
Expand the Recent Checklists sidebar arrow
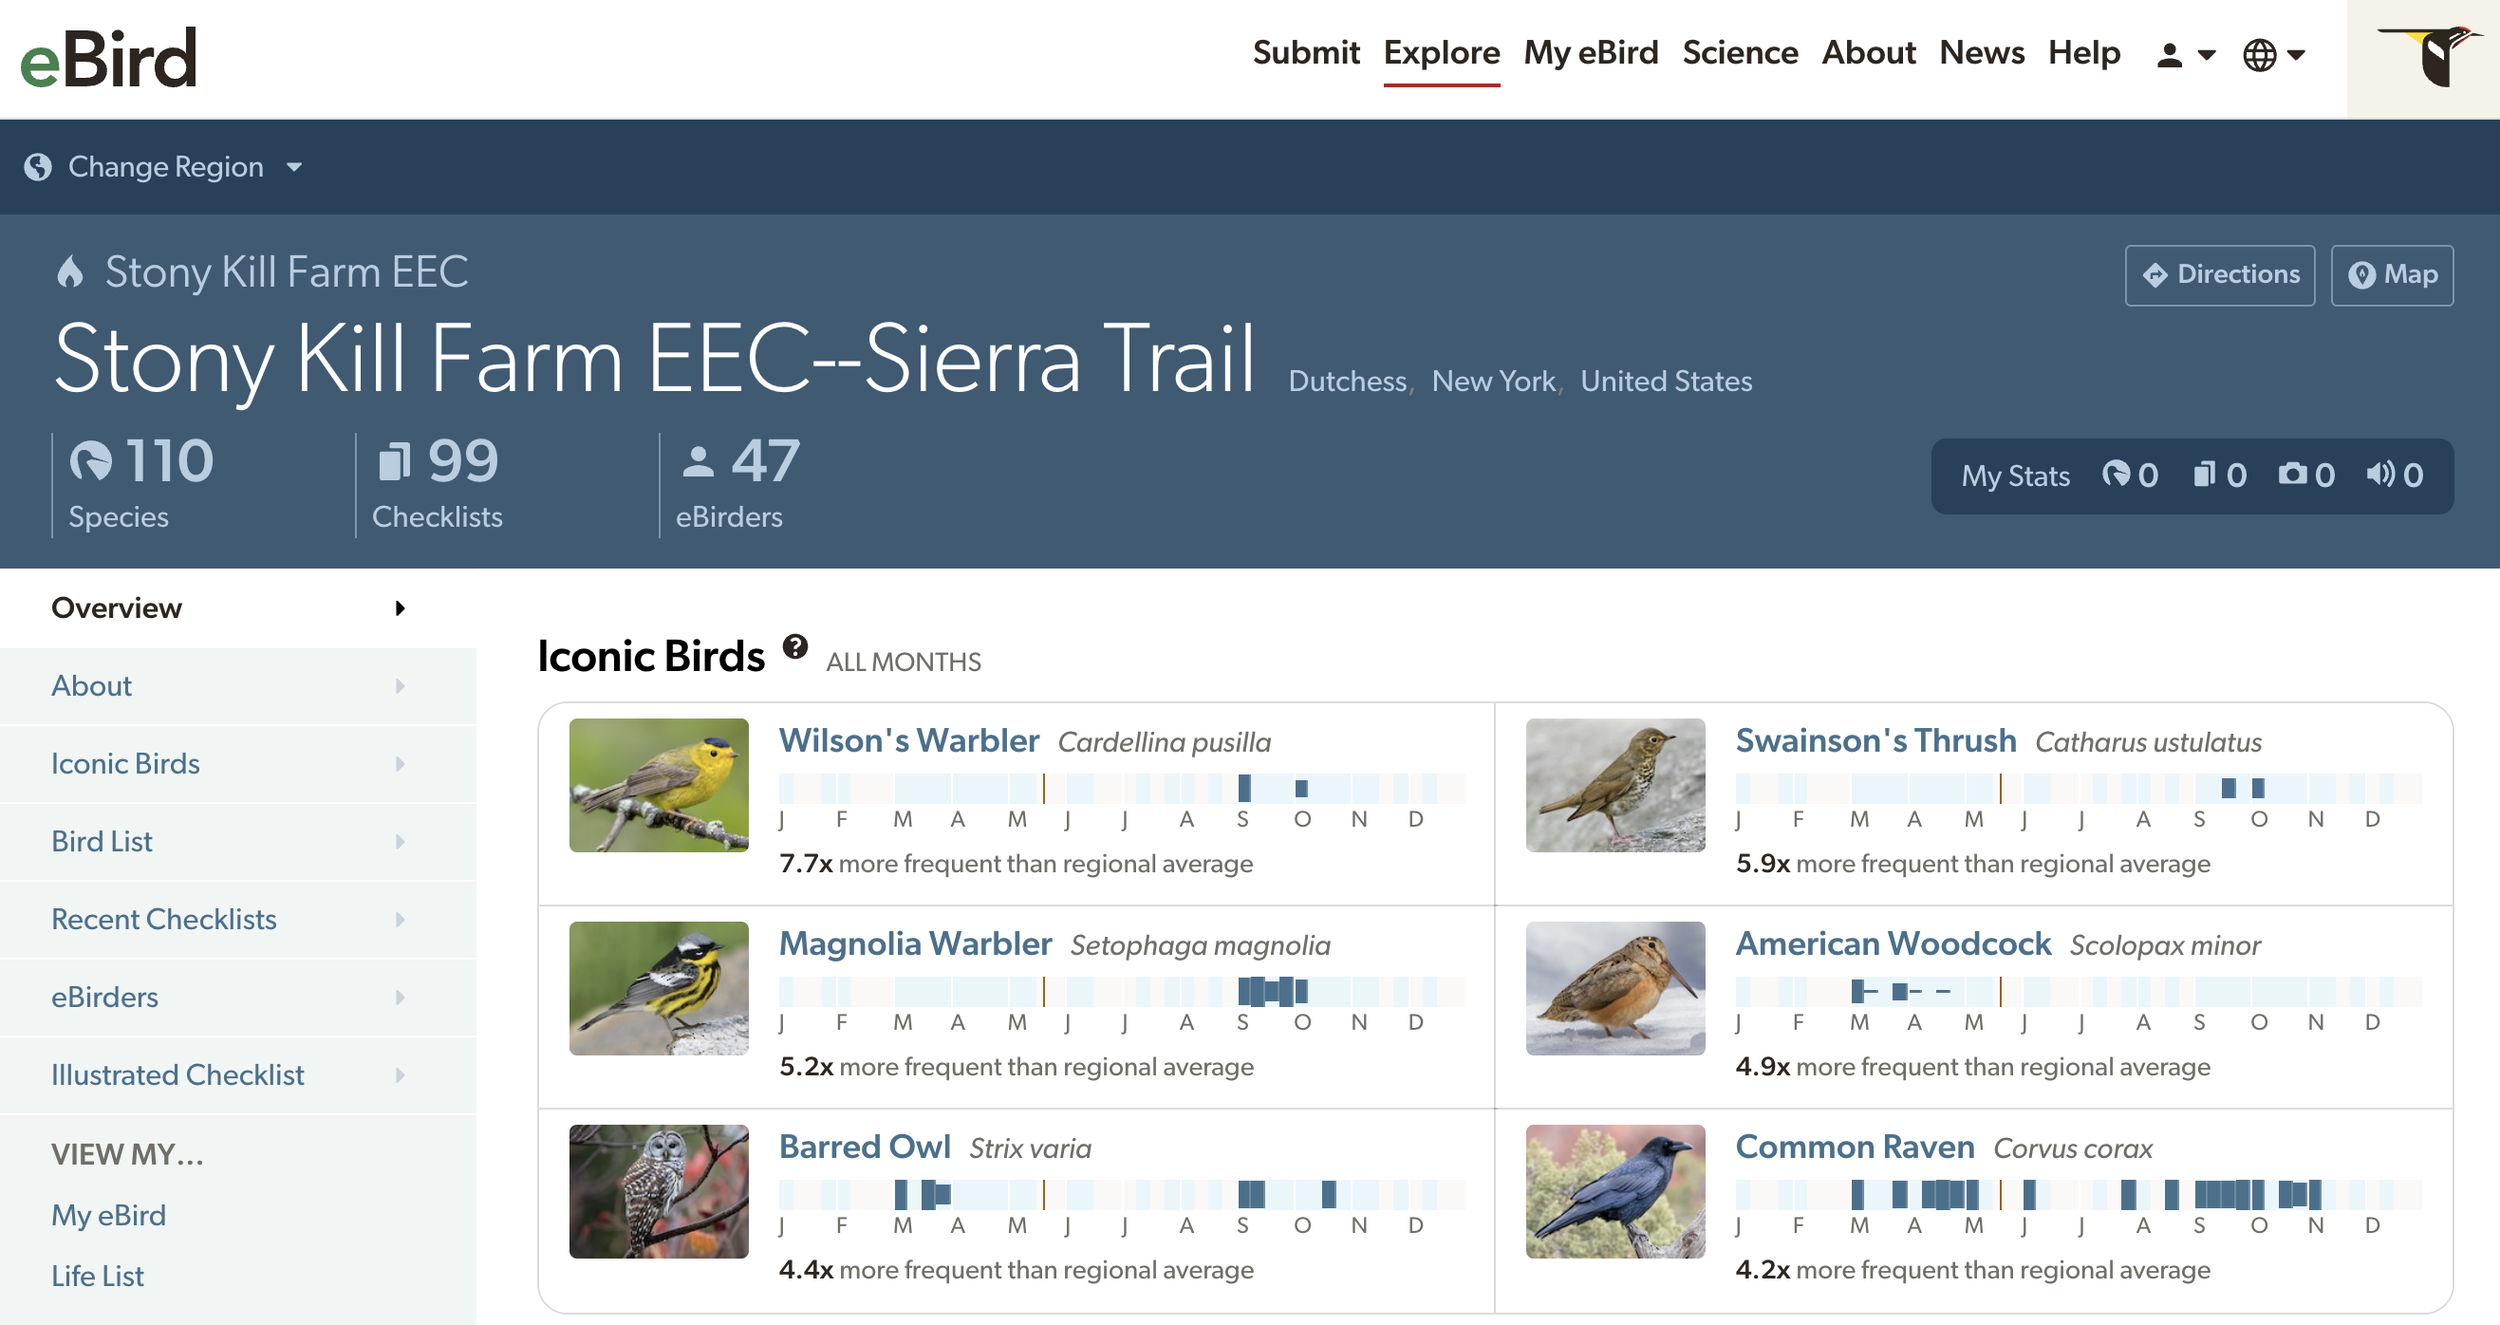coord(400,920)
